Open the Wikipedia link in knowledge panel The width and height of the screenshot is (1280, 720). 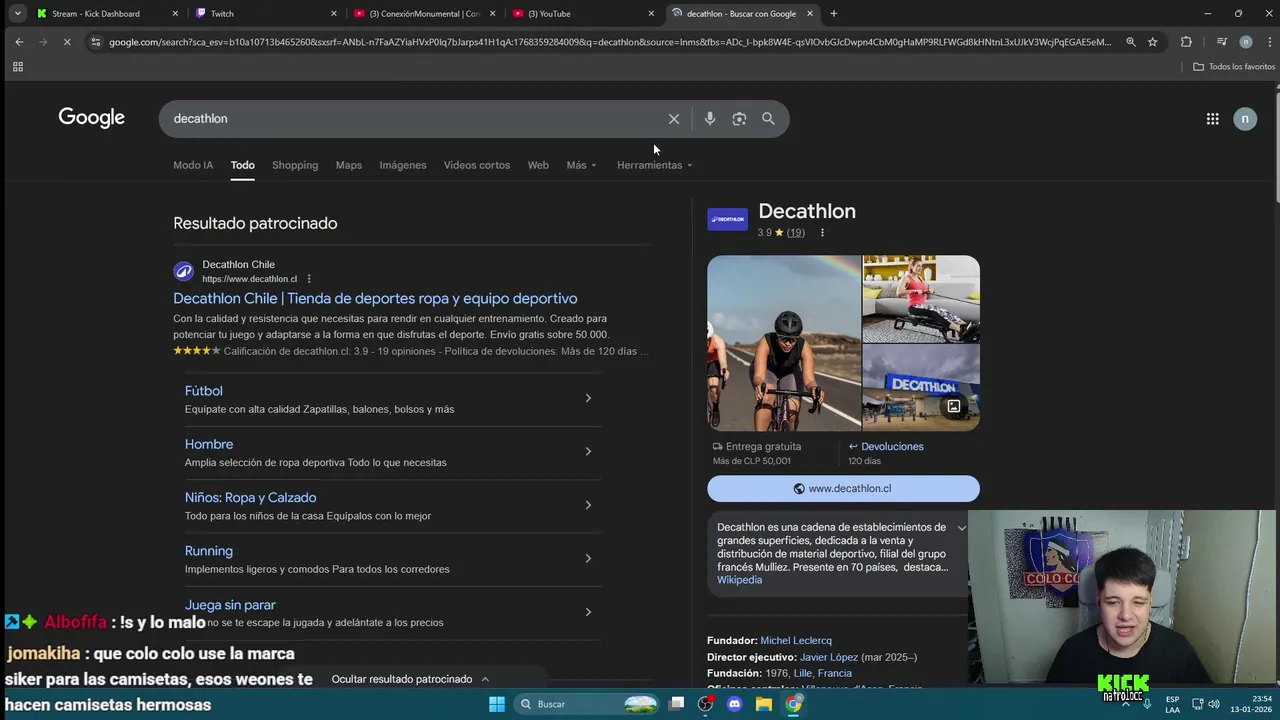click(739, 580)
